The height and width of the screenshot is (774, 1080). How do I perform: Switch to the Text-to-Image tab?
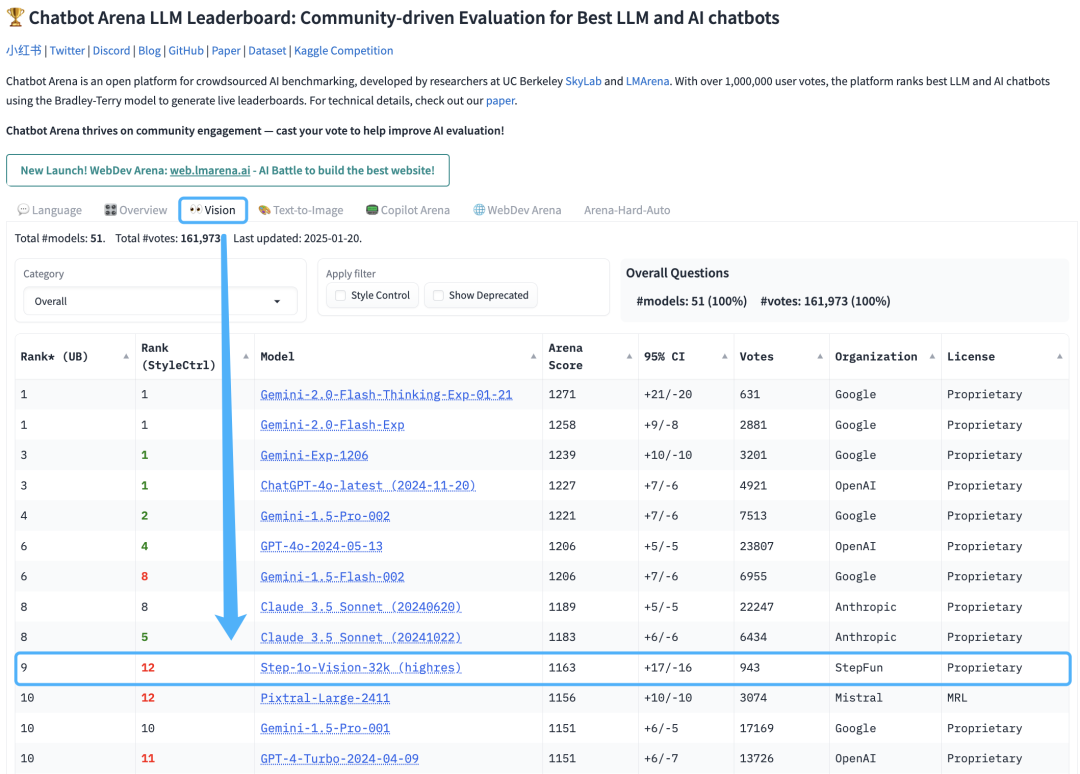pos(301,210)
